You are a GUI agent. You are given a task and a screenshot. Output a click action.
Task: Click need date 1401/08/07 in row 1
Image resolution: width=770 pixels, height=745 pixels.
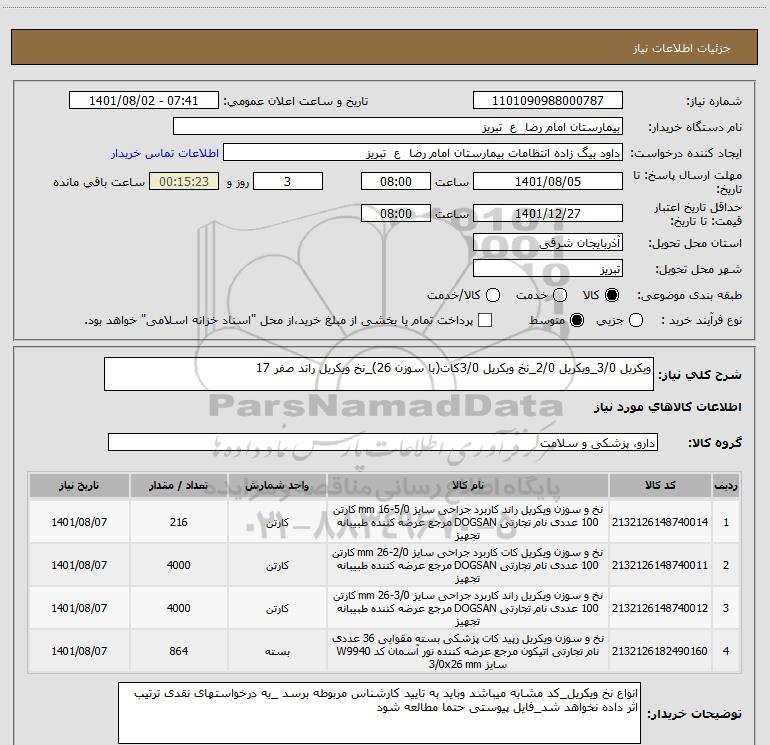tap(79, 522)
